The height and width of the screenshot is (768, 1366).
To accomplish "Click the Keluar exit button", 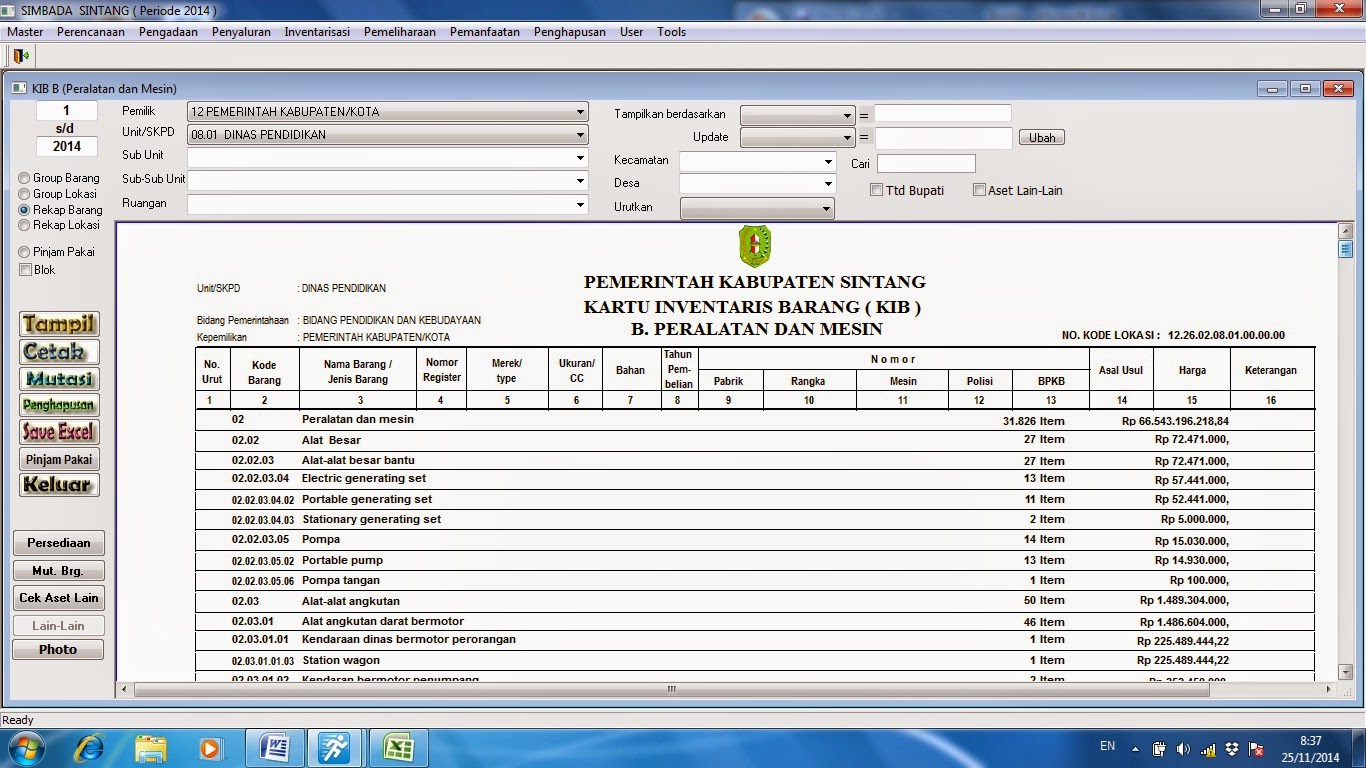I will [x=59, y=485].
